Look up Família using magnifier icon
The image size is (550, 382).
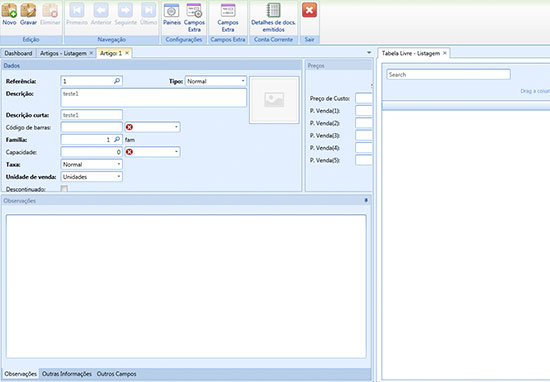(x=117, y=140)
